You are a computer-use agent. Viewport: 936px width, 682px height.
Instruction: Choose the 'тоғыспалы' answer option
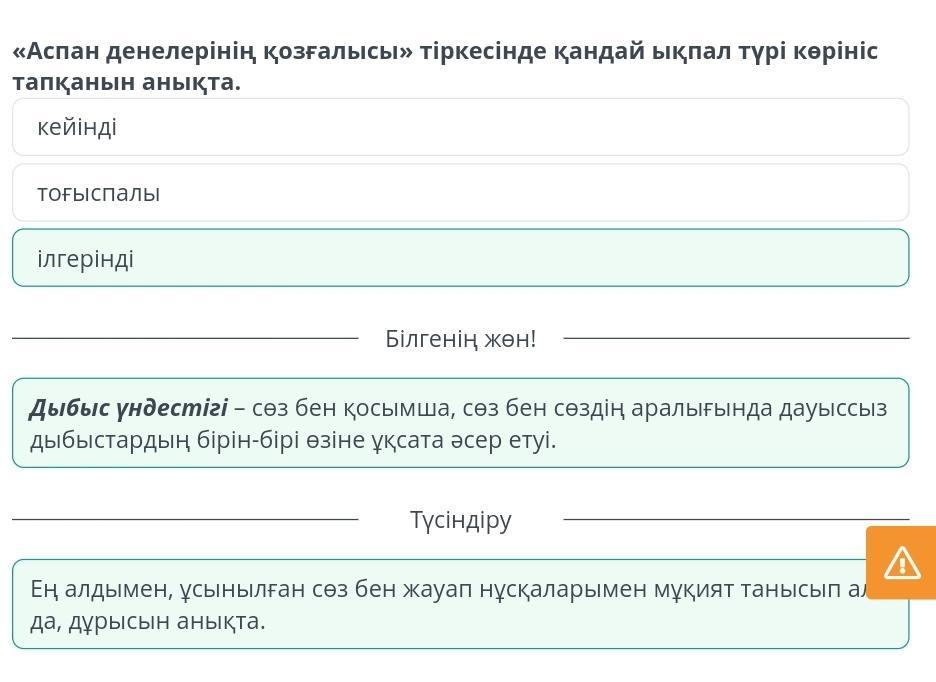tap(460, 193)
